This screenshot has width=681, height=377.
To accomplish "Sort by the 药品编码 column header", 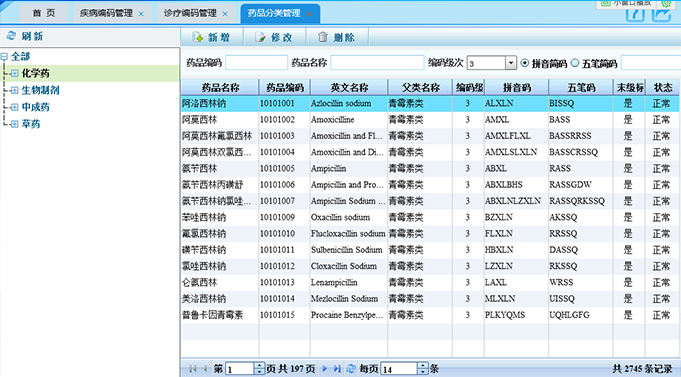I will pos(284,88).
